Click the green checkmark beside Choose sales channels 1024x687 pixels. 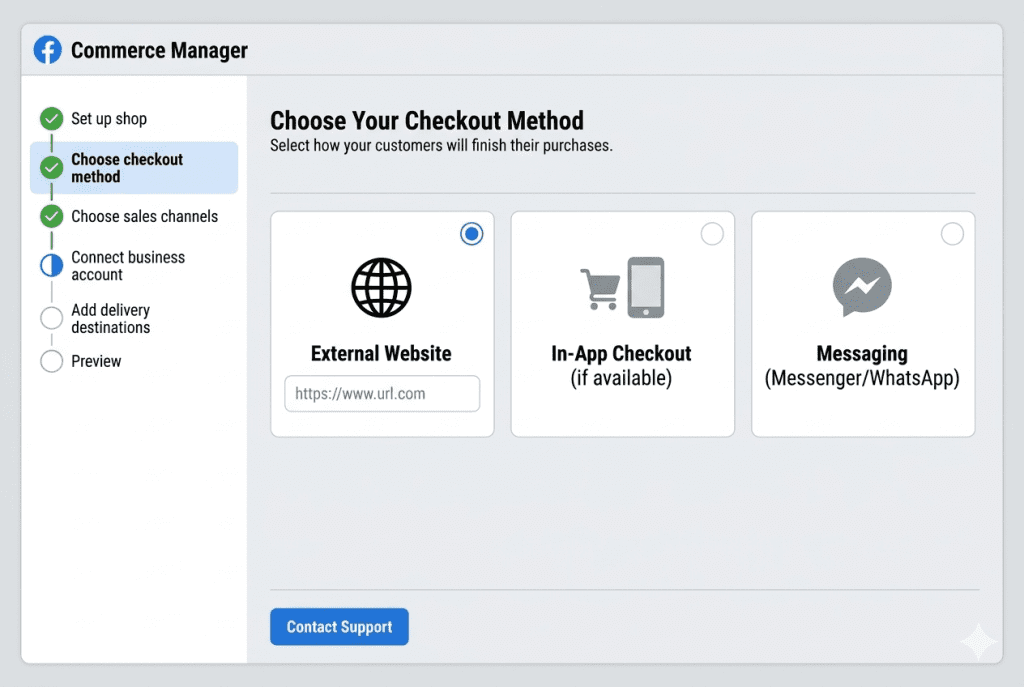click(52, 216)
